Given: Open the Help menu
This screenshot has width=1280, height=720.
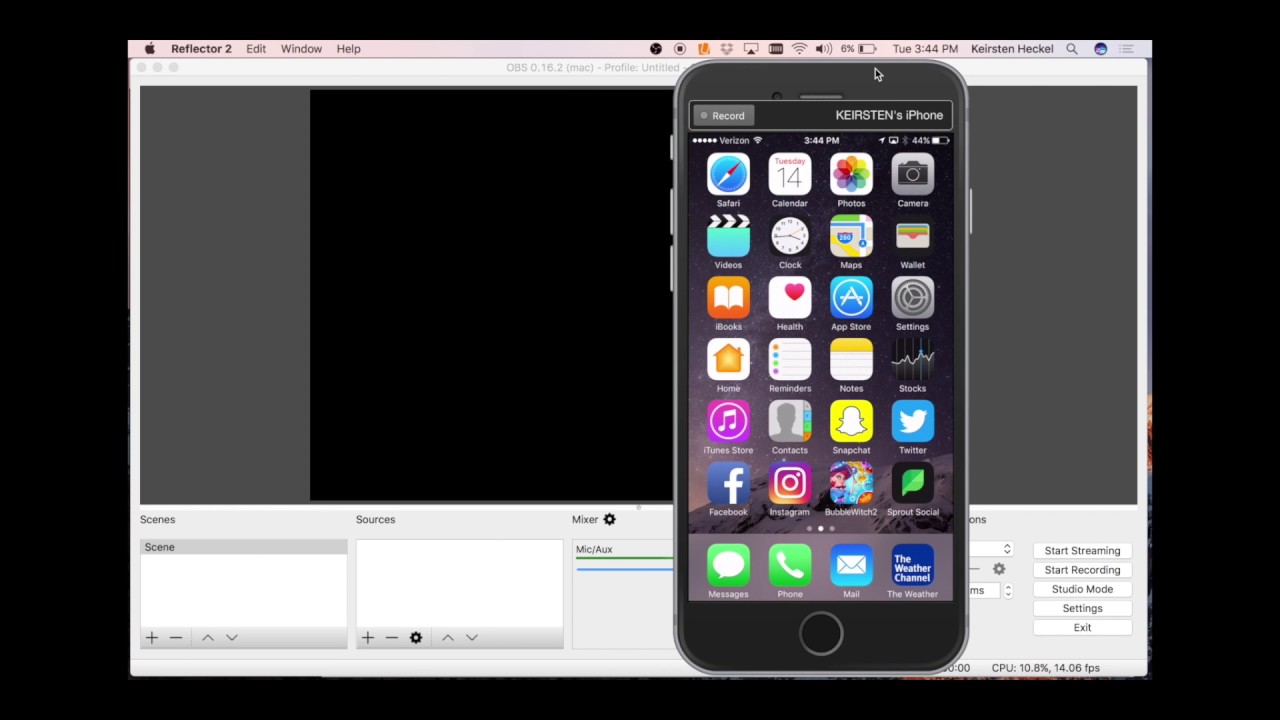Looking at the screenshot, I should tap(348, 48).
